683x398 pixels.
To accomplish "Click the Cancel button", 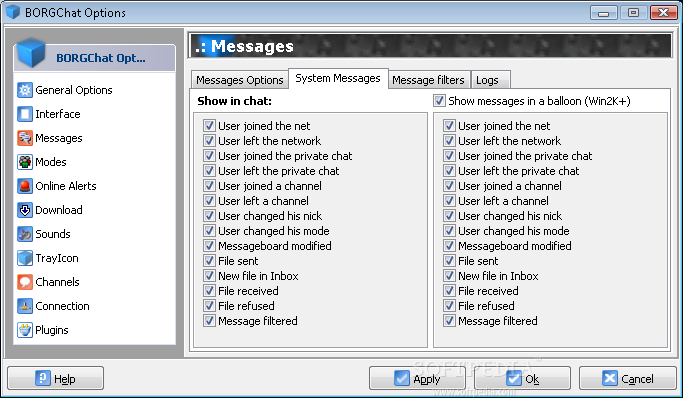I will click(627, 378).
